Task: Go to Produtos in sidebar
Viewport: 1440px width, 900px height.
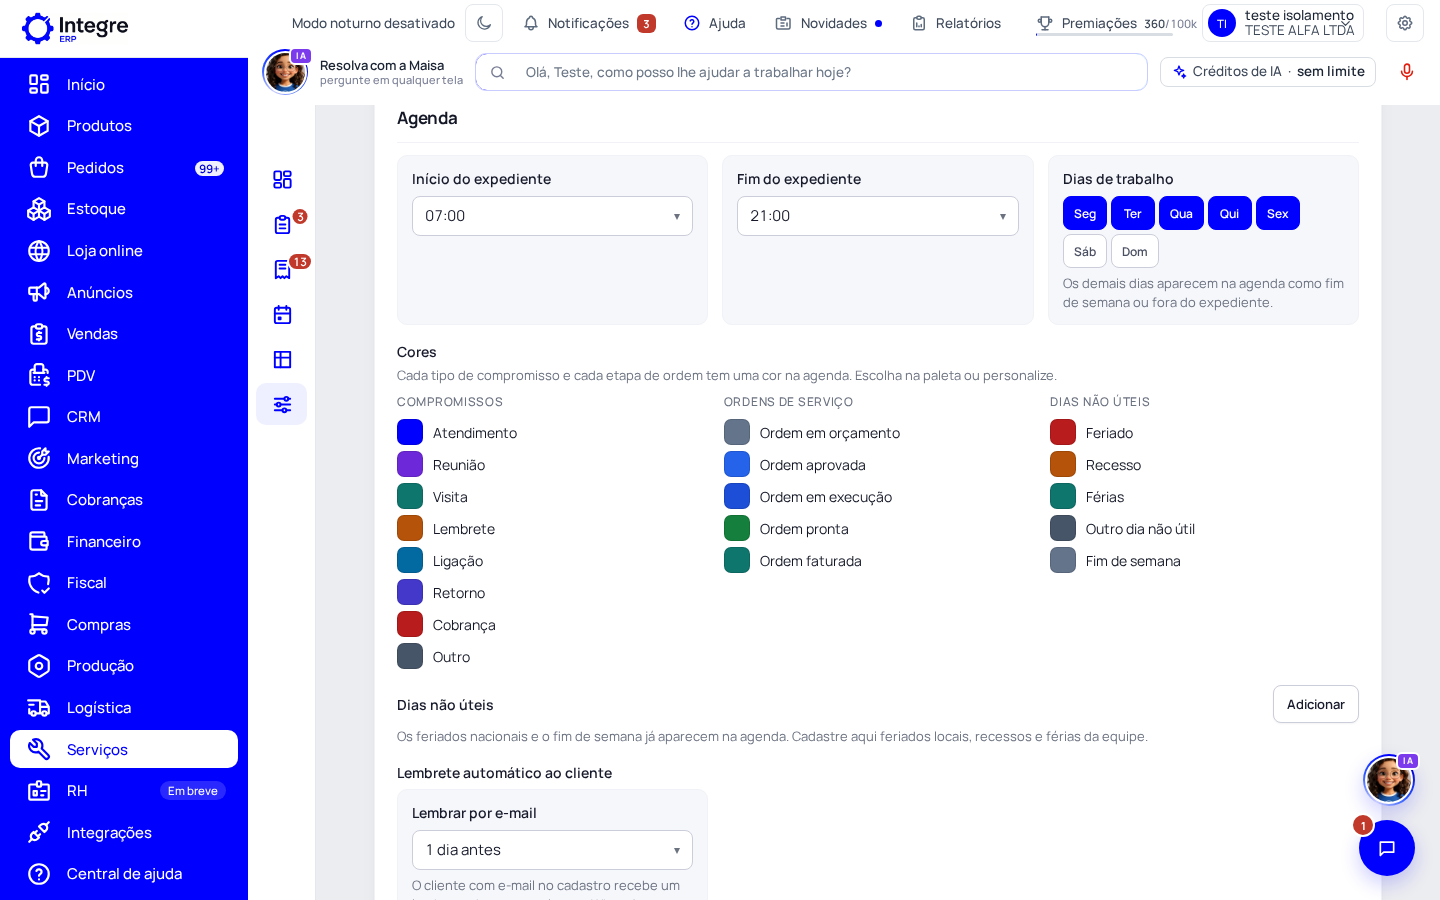Action: point(124,126)
